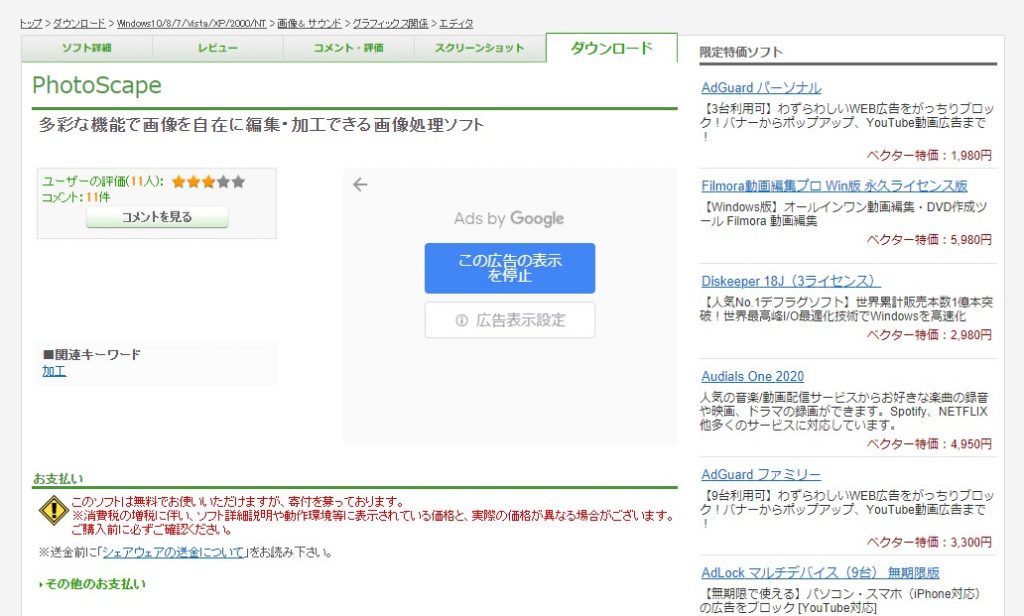
Task: Open the 広告表示設定 button
Action: tap(509, 320)
